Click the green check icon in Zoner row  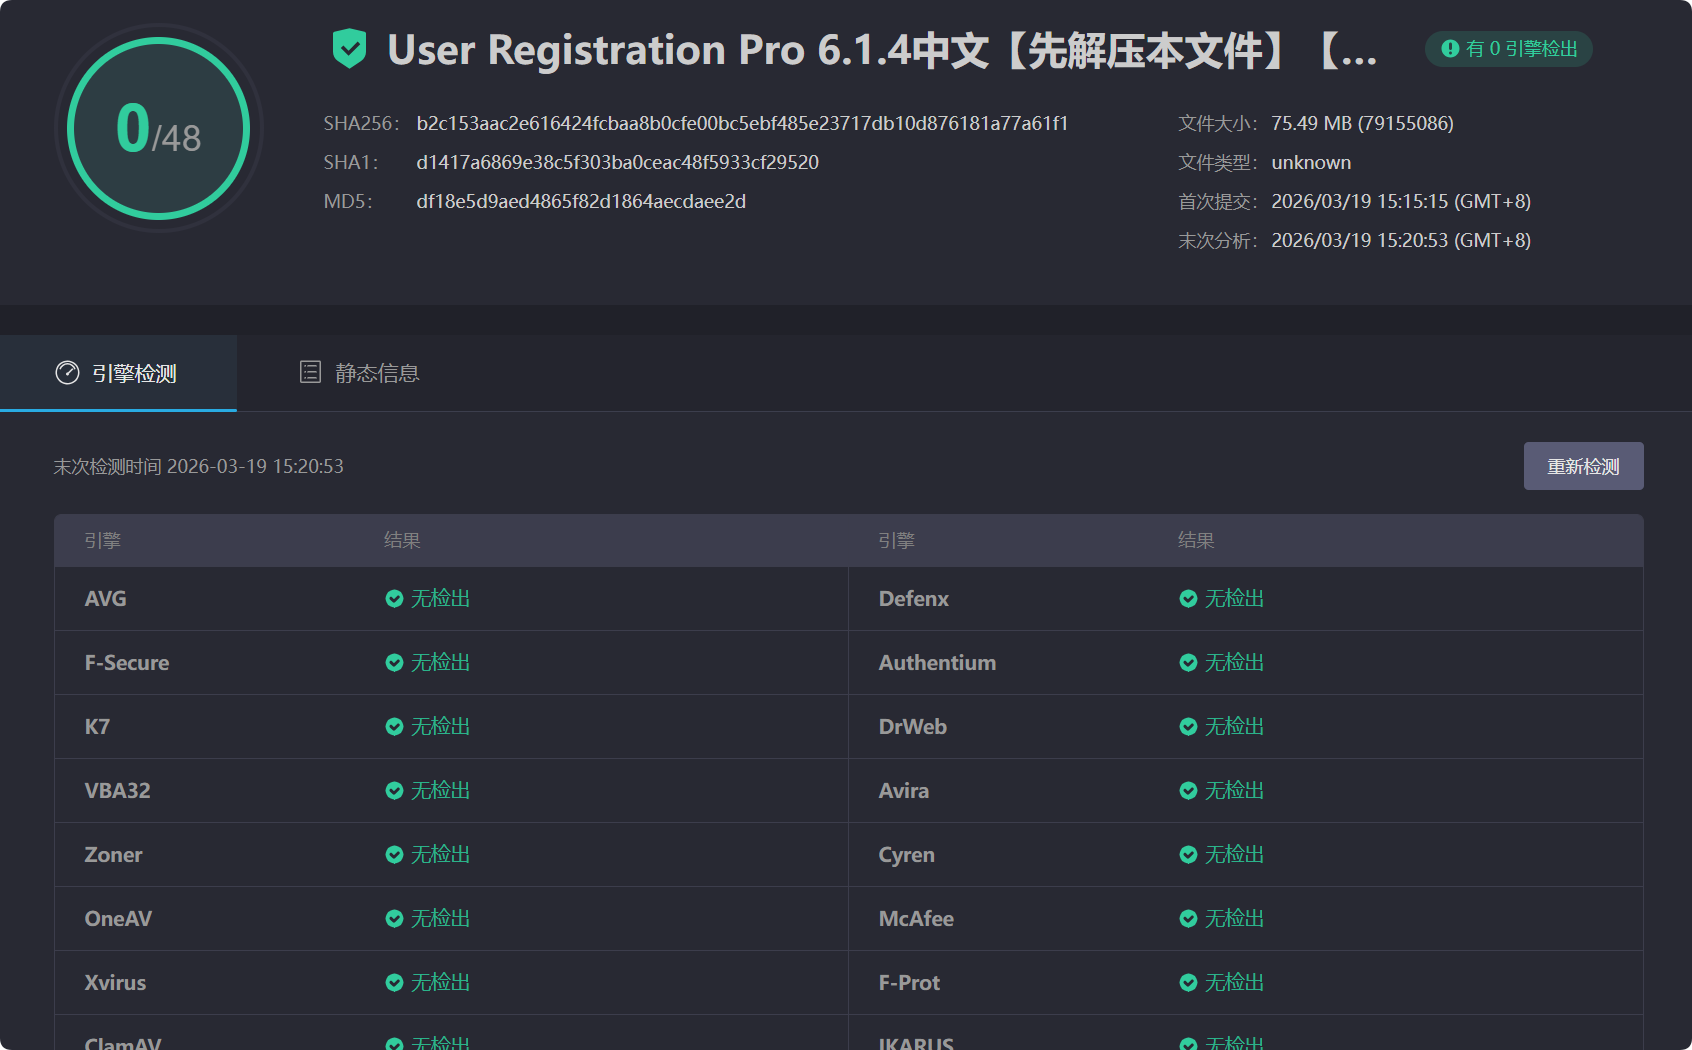(x=394, y=855)
